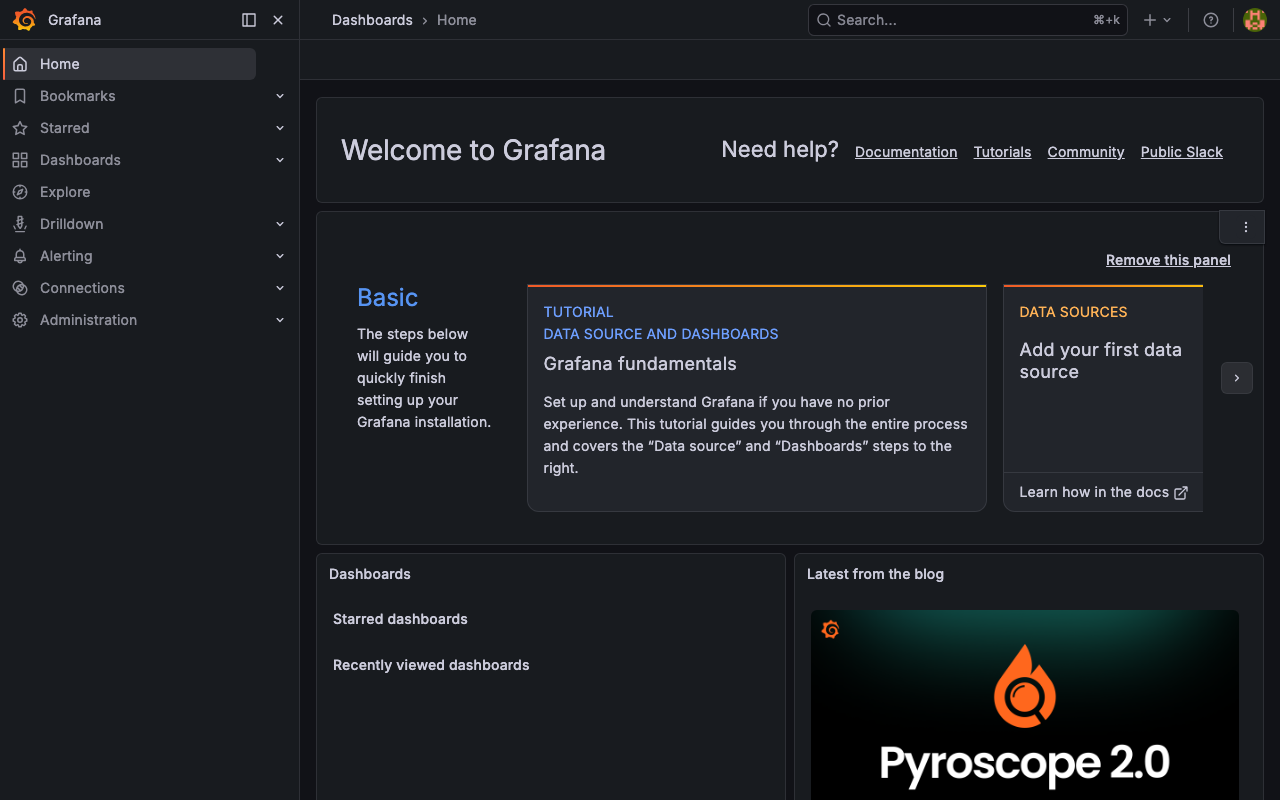Expand the Starred section chevron
This screenshot has width=1280, height=800.
pos(280,128)
